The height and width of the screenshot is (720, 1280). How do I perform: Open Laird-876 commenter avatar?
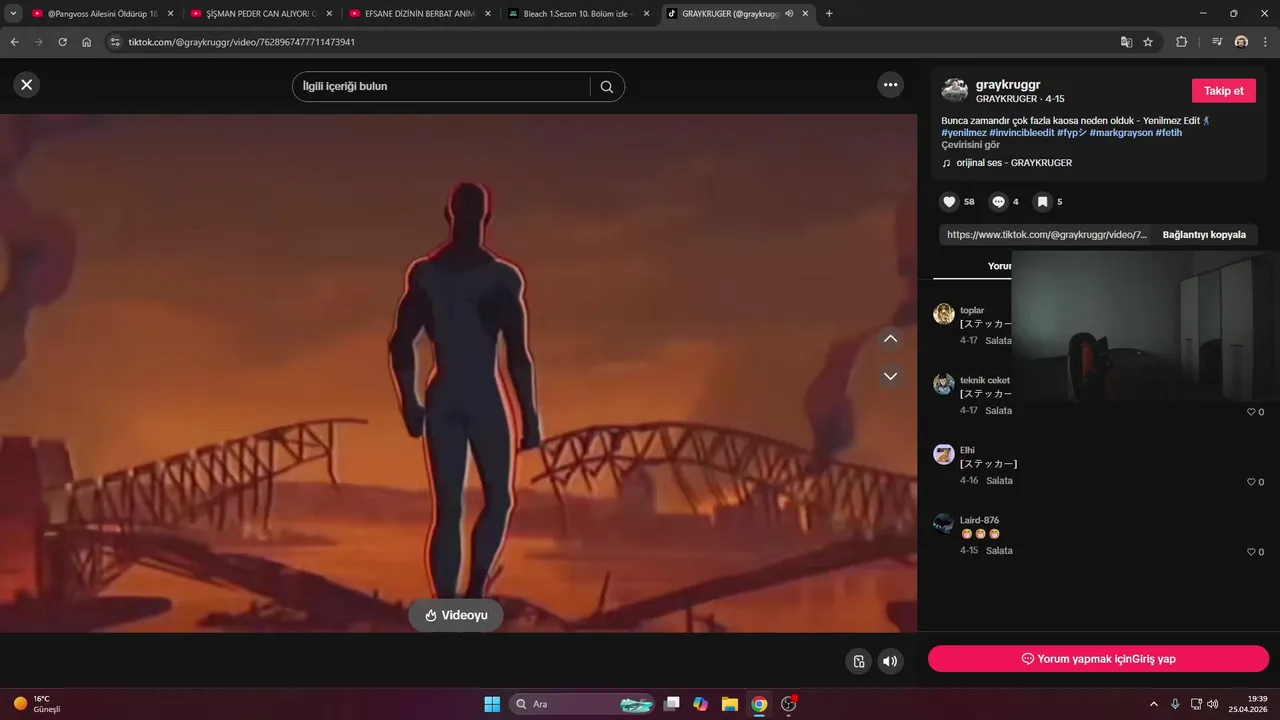point(944,524)
